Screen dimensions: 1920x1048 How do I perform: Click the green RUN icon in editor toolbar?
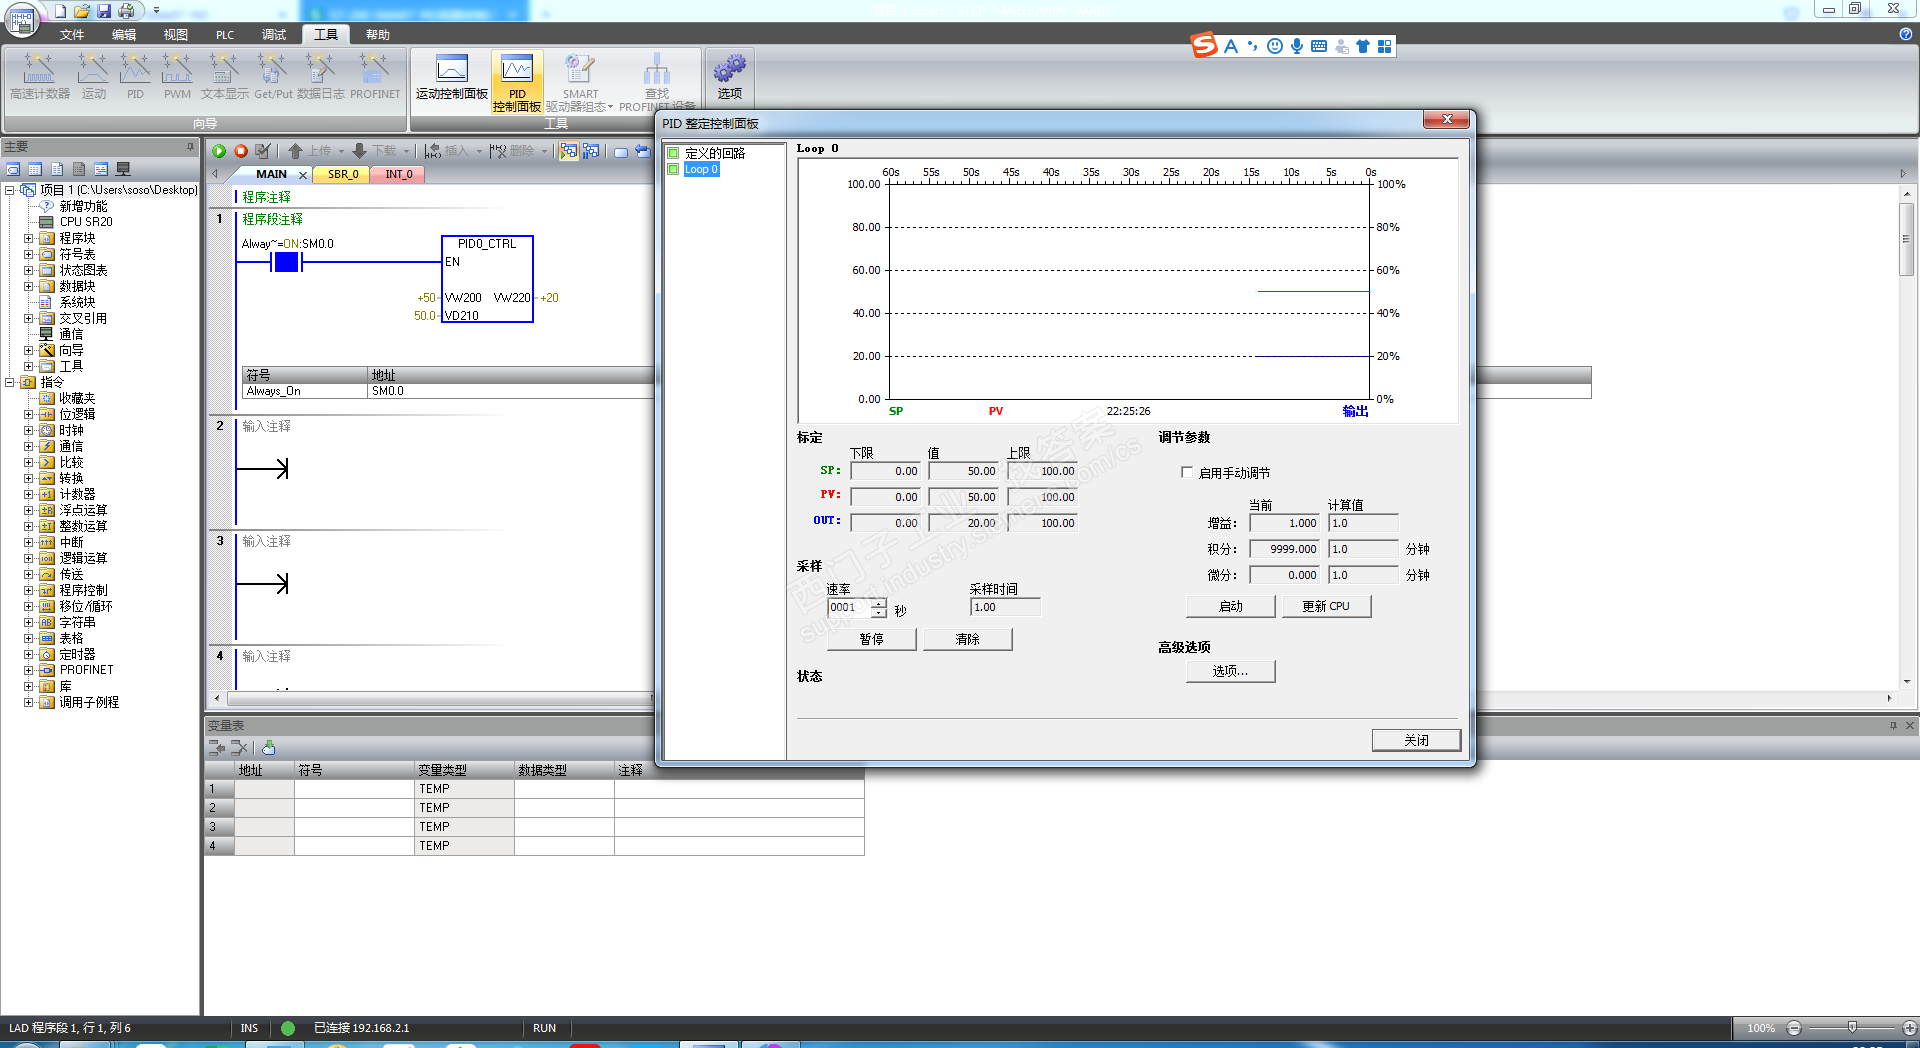click(219, 151)
